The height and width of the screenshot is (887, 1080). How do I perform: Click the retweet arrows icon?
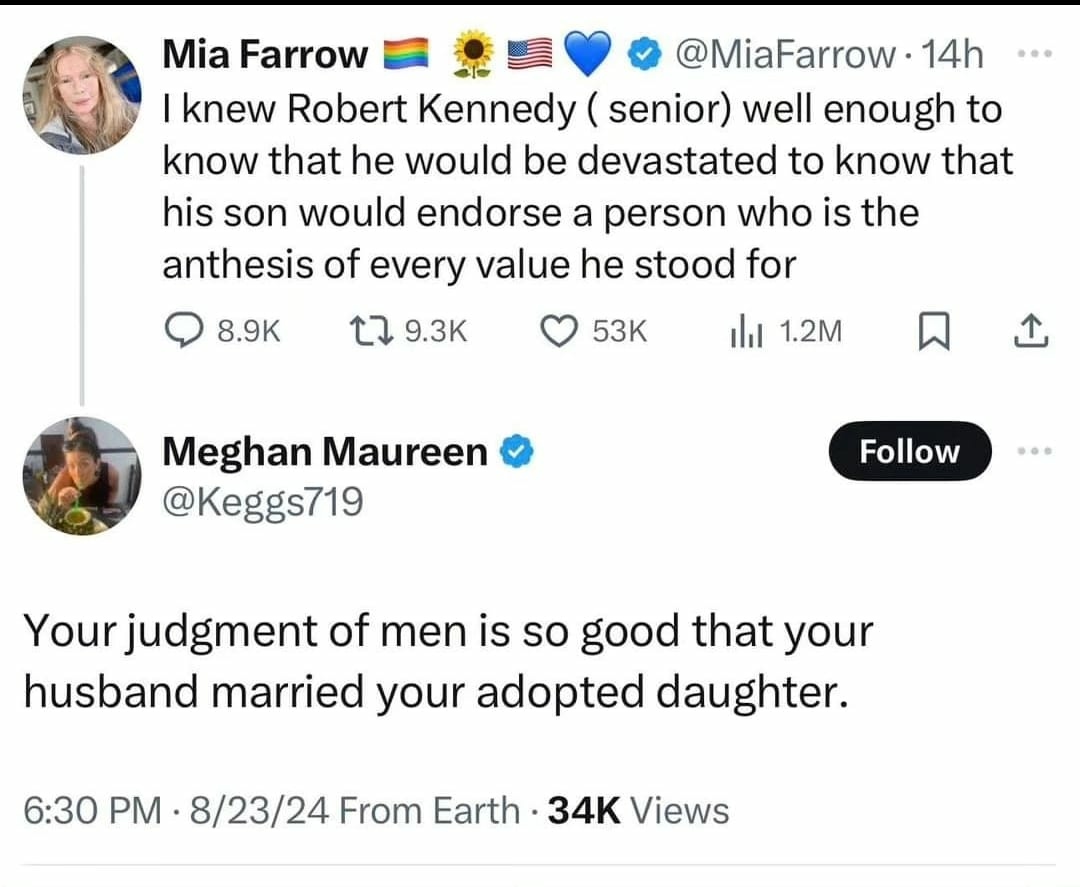365,331
